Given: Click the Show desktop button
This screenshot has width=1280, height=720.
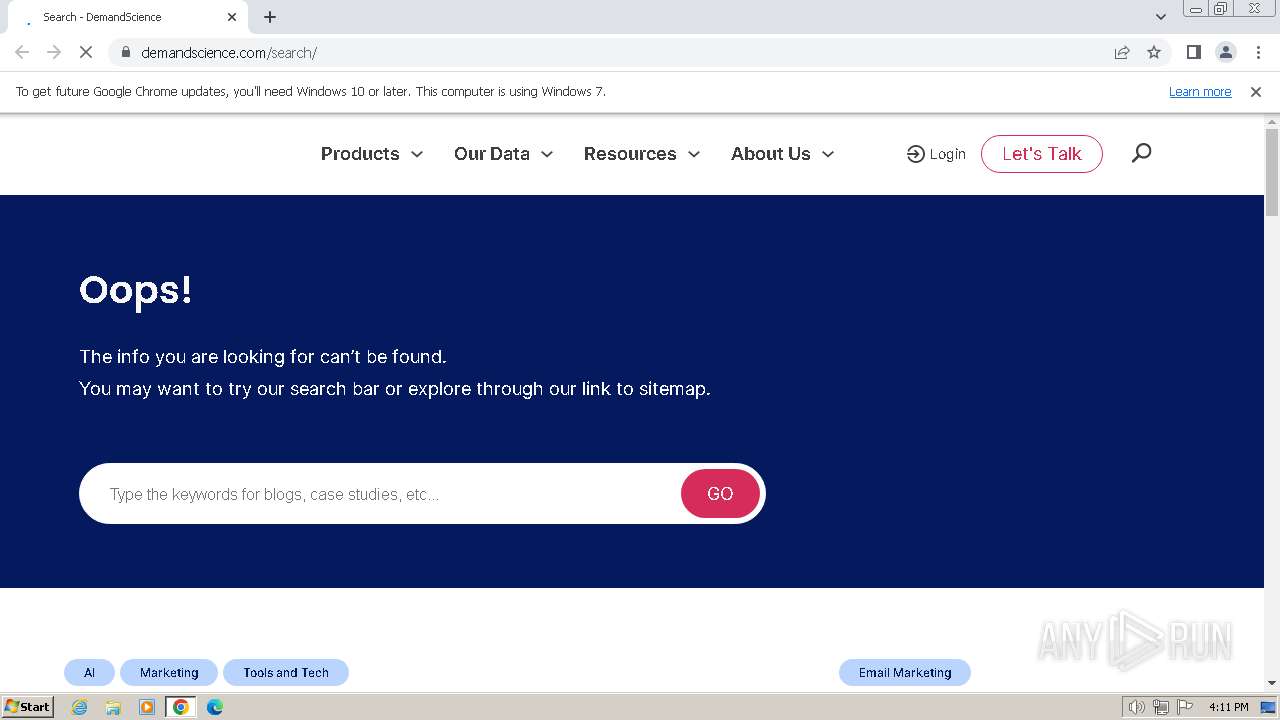Looking at the screenshot, I should pos(1269,707).
